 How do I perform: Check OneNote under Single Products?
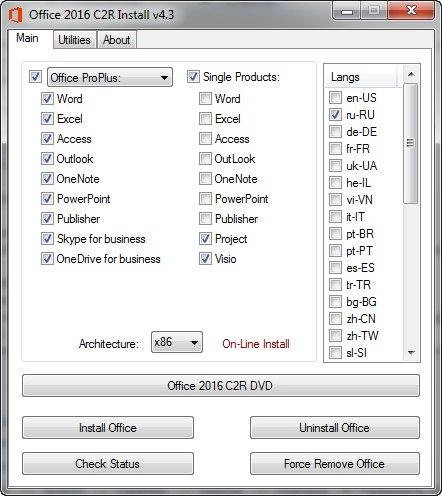pos(205,178)
